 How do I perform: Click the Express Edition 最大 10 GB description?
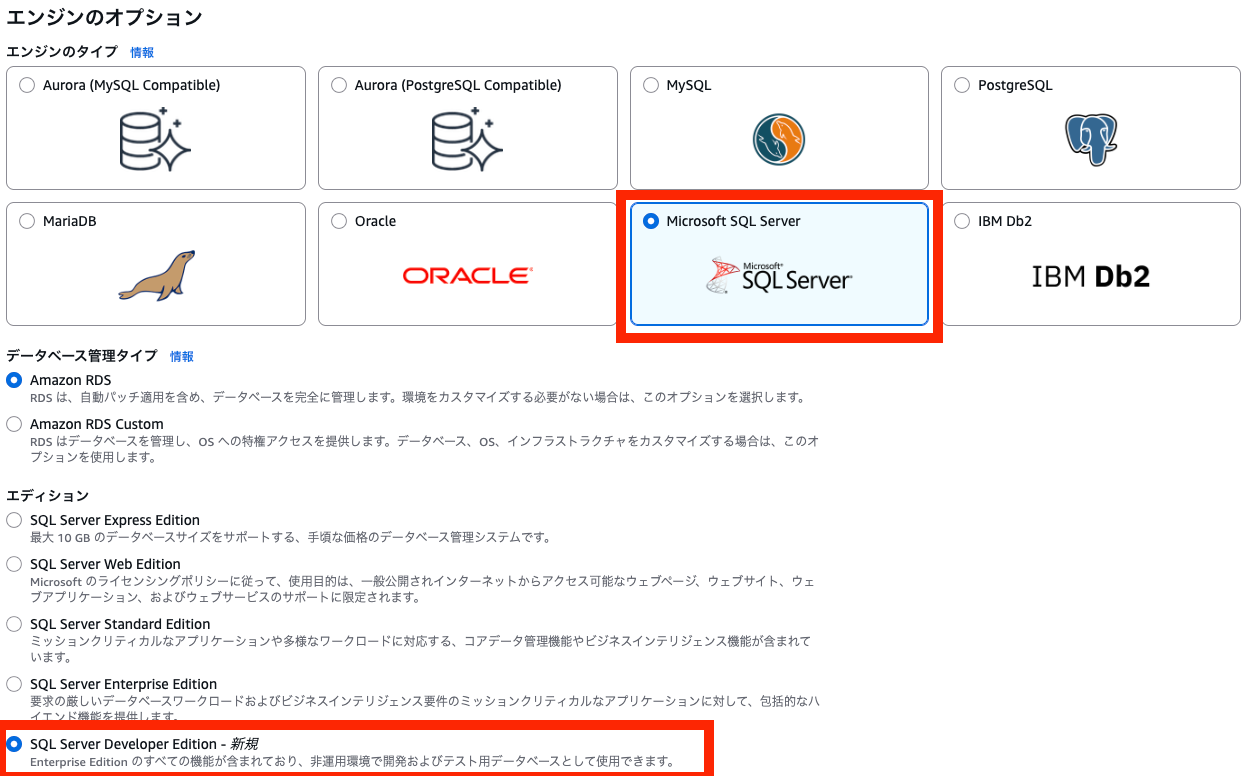point(291,538)
